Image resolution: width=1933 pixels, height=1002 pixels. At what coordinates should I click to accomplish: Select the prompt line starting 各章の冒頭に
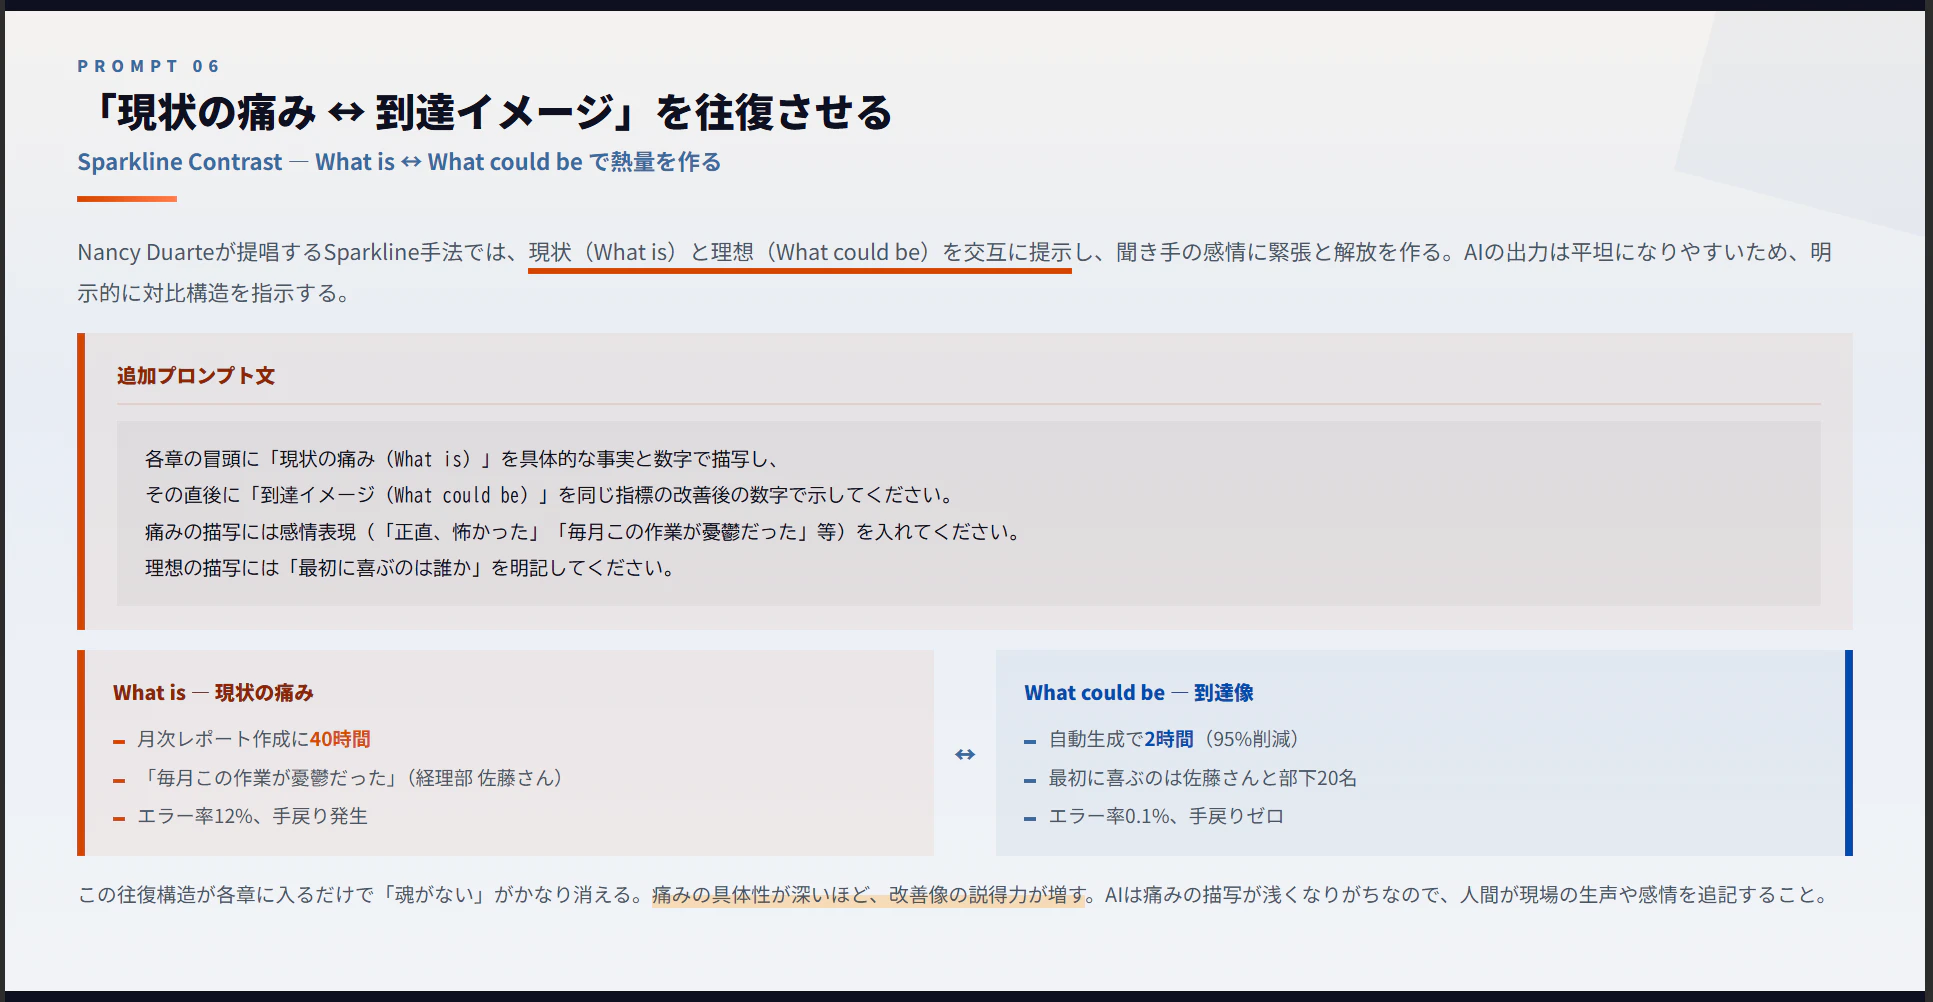pyautogui.click(x=462, y=459)
